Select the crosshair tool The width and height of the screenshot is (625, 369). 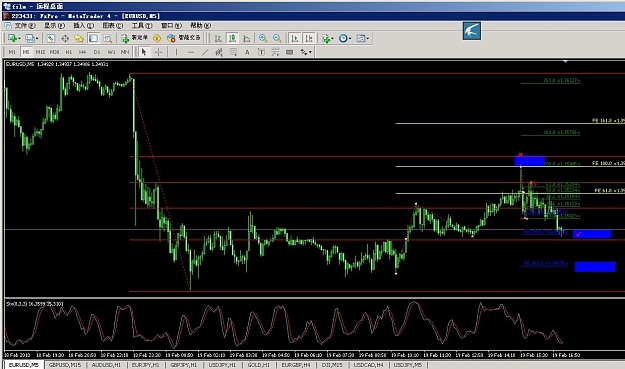click(x=158, y=52)
